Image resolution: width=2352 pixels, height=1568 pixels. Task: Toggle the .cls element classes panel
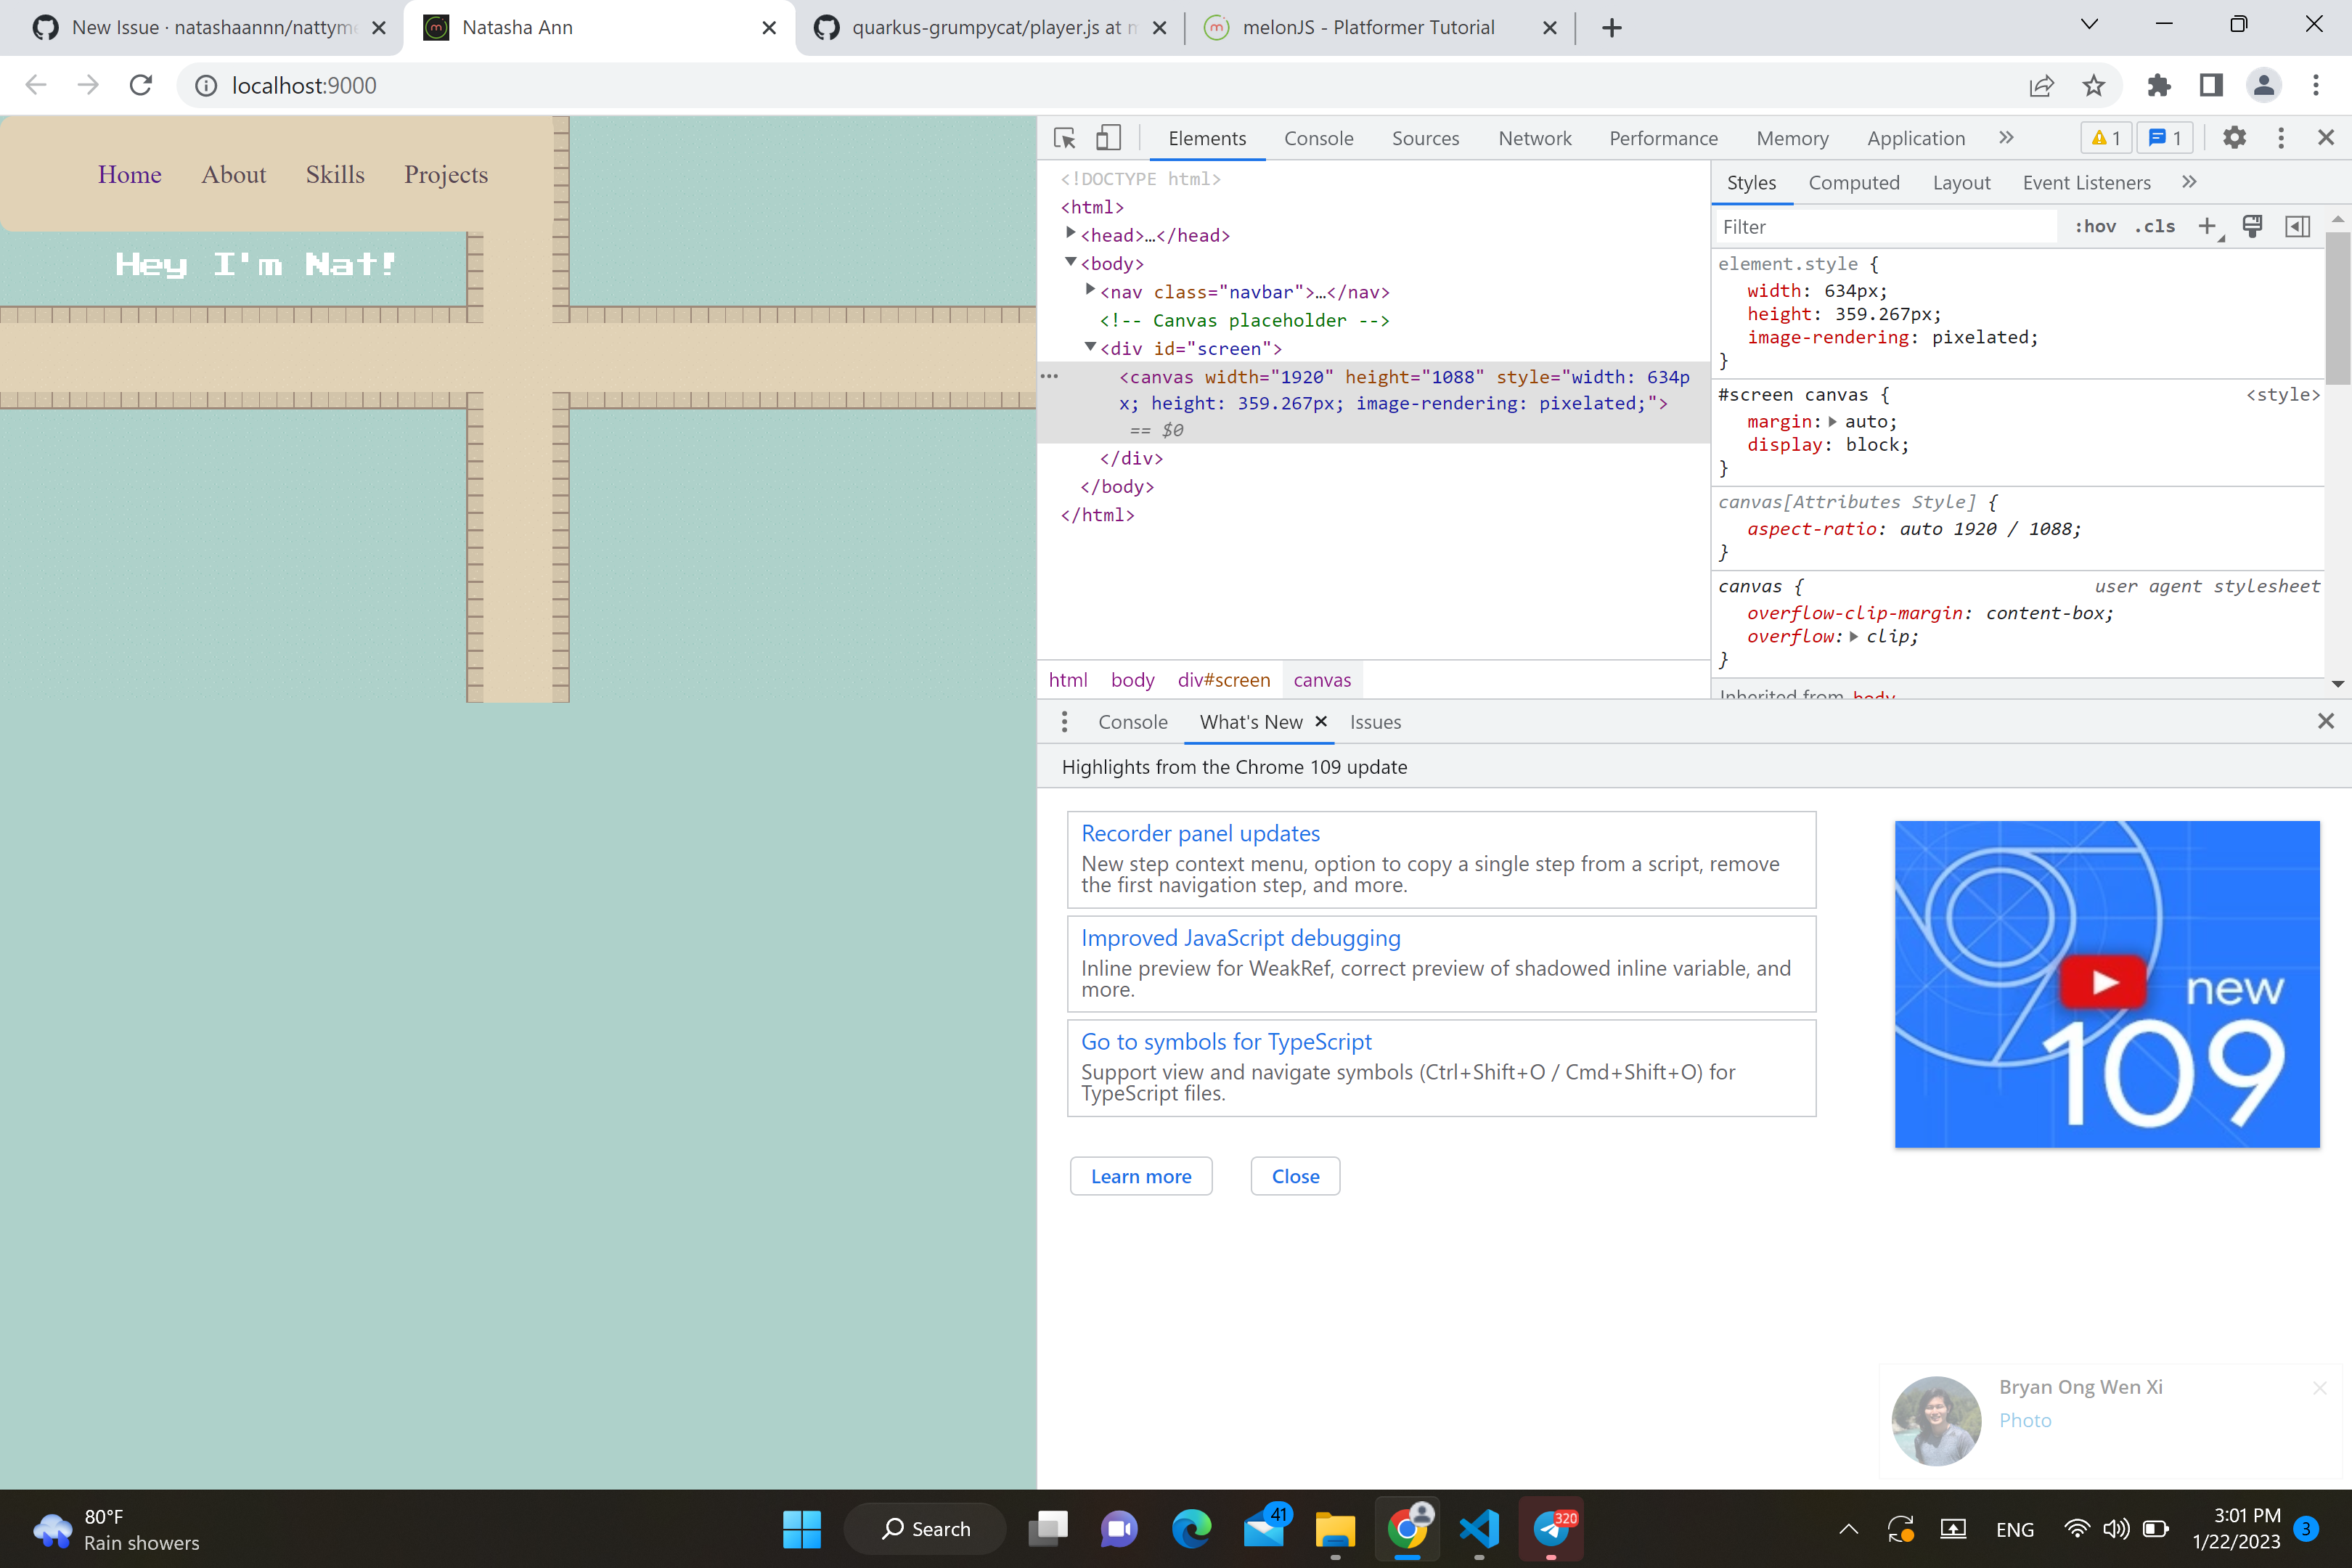2155,227
